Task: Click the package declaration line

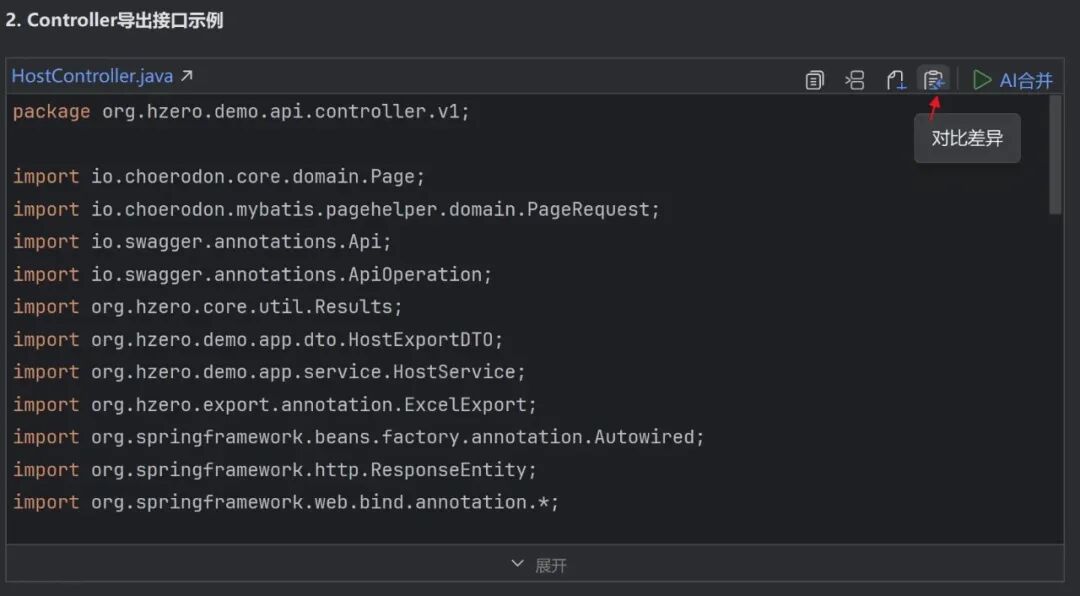Action: [241, 112]
